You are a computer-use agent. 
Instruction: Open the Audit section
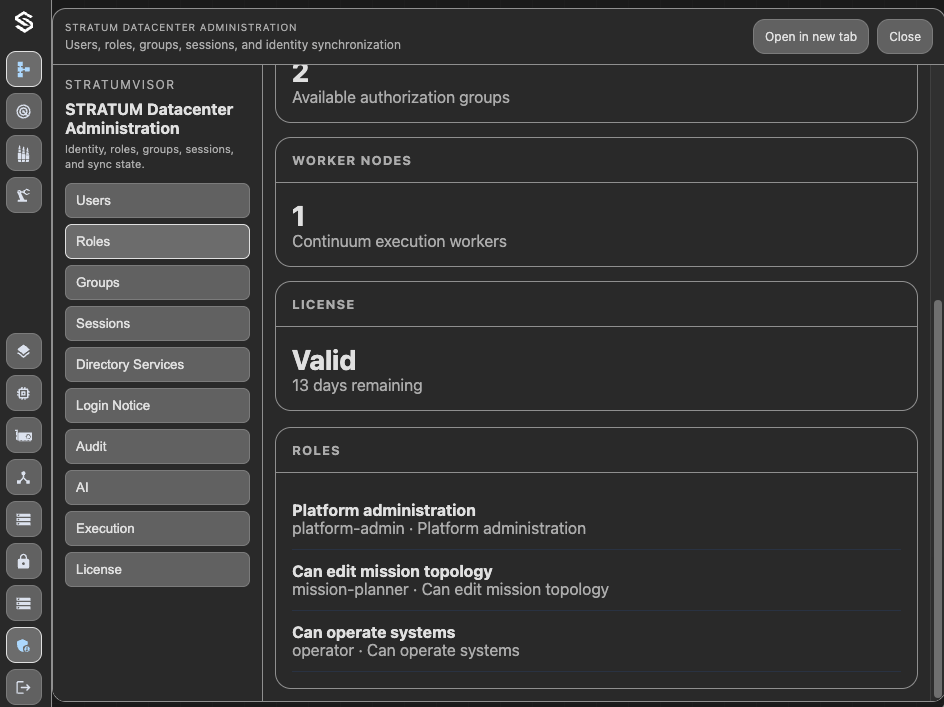pos(157,446)
